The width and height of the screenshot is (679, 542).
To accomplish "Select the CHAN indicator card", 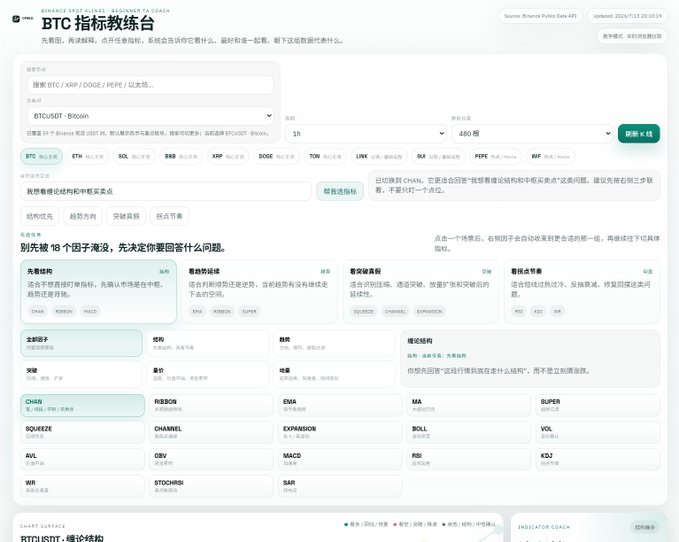I will tap(82, 405).
